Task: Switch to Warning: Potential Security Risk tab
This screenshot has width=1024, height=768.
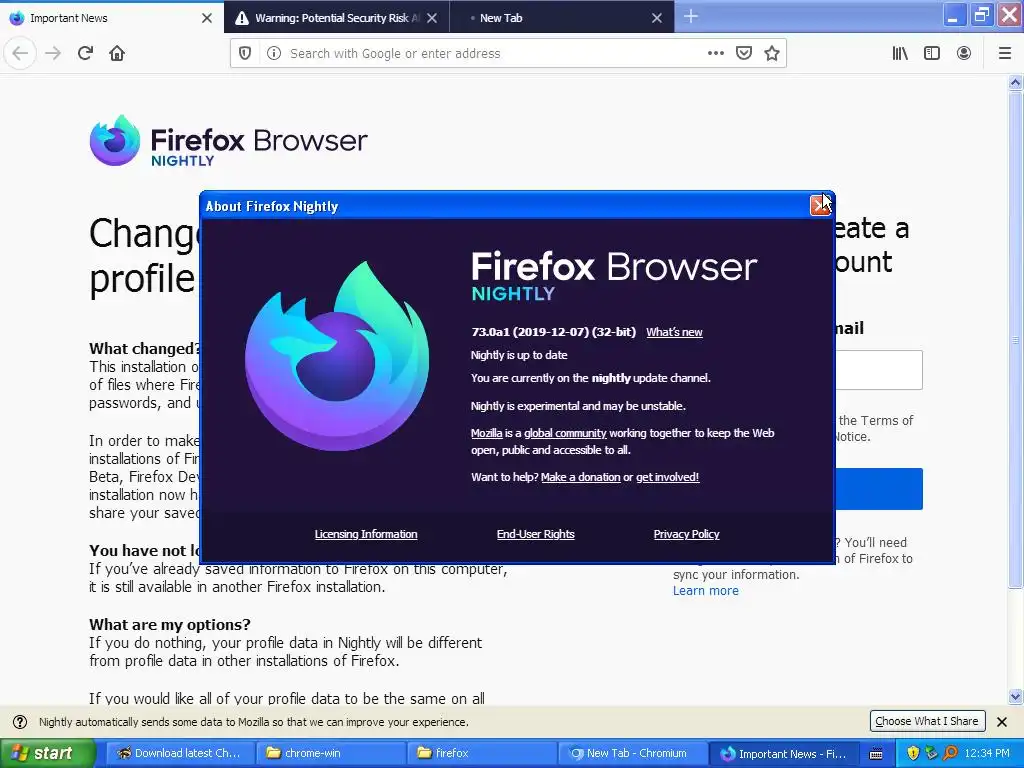Action: tap(337, 18)
